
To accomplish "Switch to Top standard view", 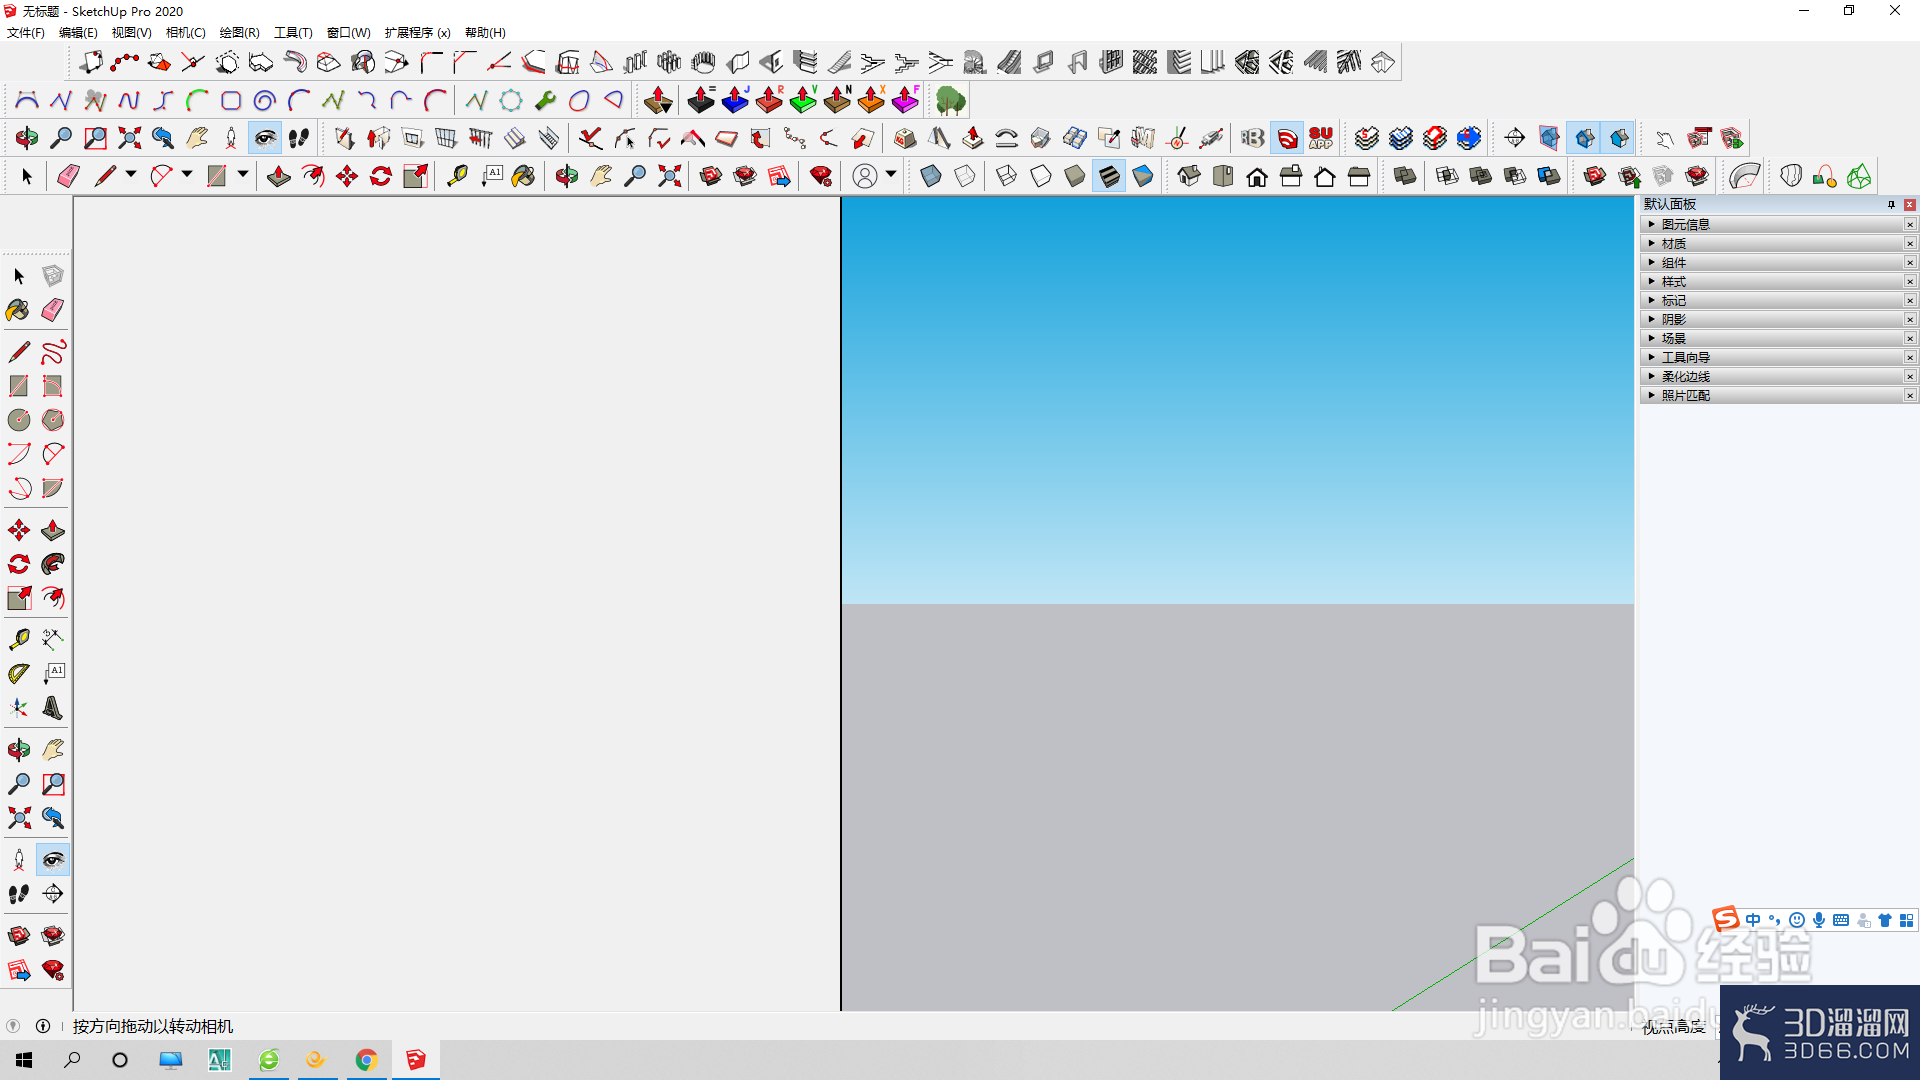I will 1223,177.
